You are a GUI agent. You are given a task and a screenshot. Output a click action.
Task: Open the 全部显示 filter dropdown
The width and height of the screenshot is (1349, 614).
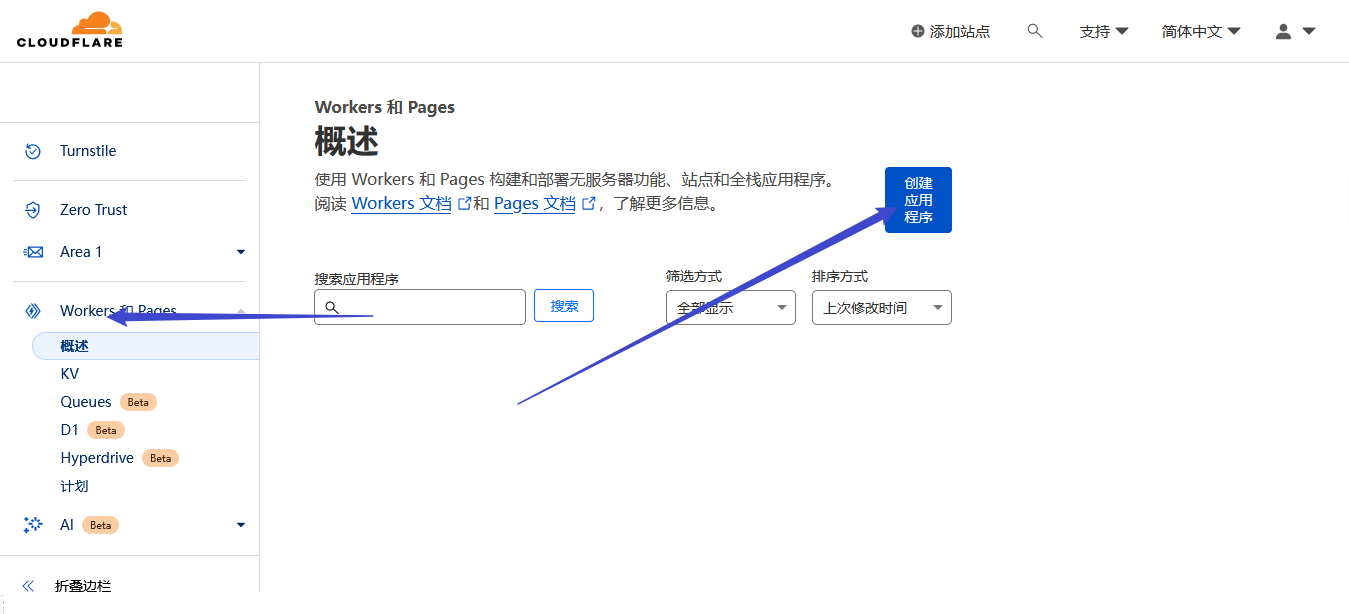click(x=730, y=307)
